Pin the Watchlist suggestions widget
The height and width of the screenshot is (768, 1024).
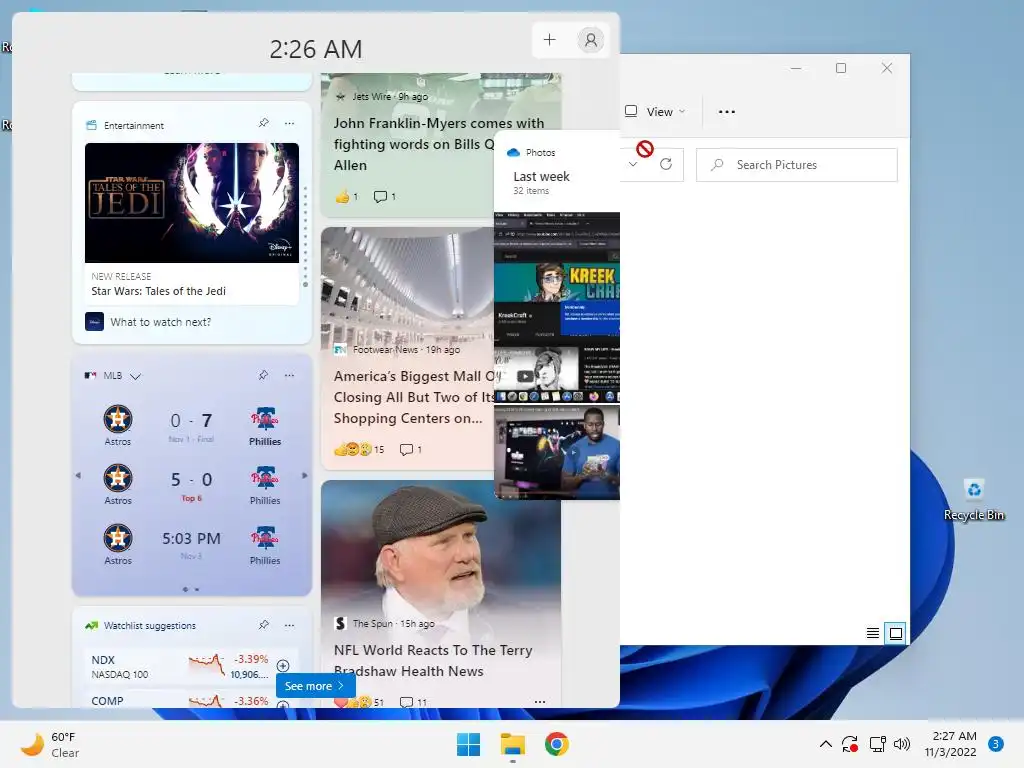tap(264, 625)
